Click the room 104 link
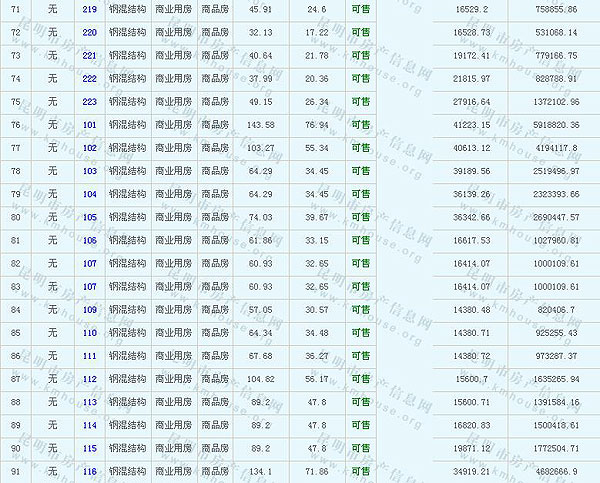Image resolution: width=600 pixels, height=483 pixels. pos(90,194)
